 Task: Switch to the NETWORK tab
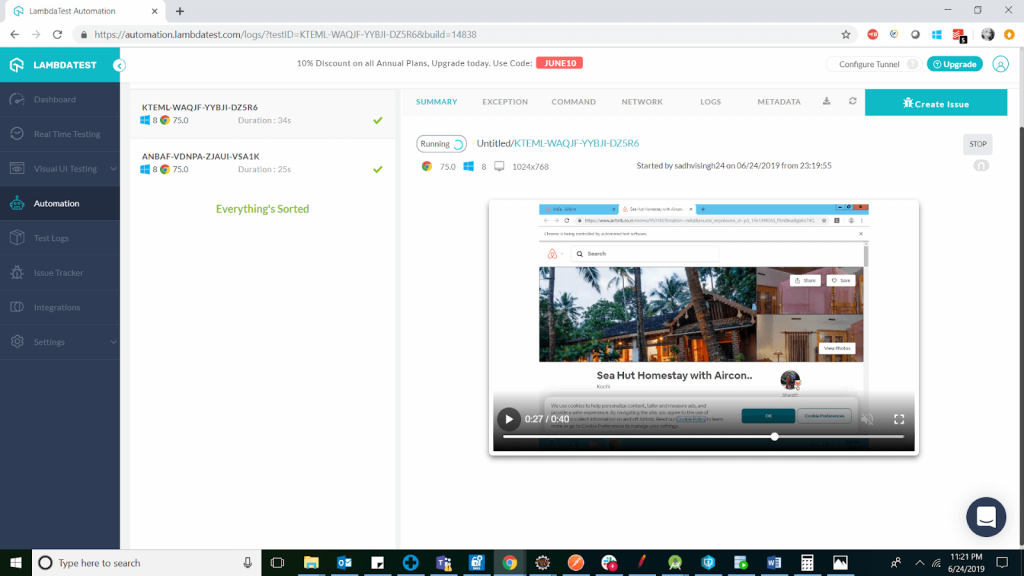(642, 101)
